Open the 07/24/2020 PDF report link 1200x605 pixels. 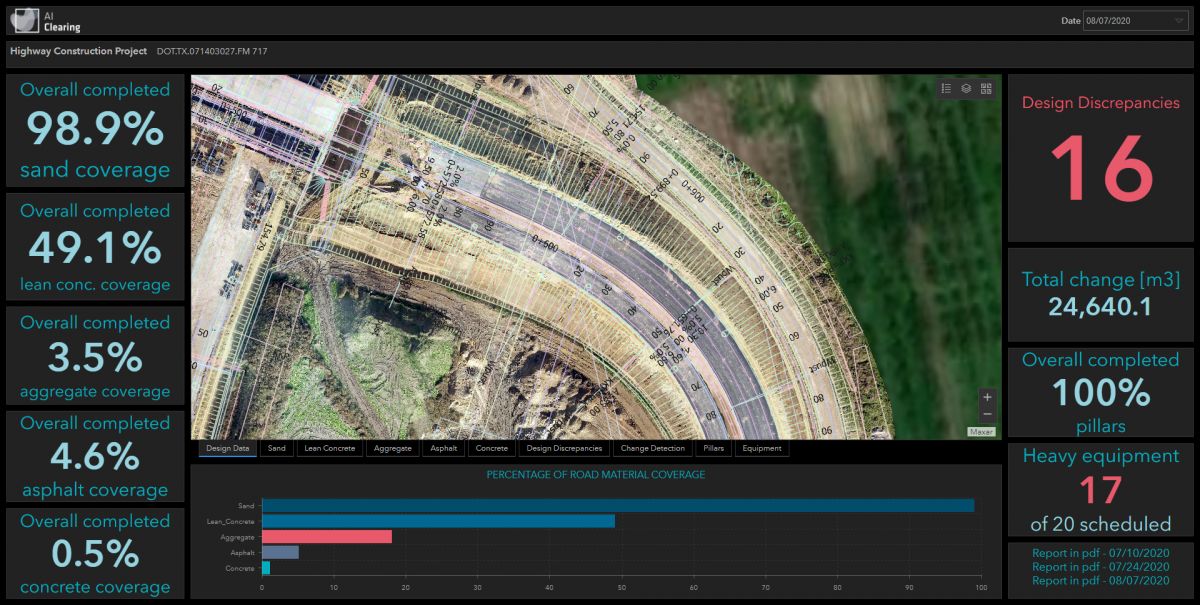coord(1100,566)
